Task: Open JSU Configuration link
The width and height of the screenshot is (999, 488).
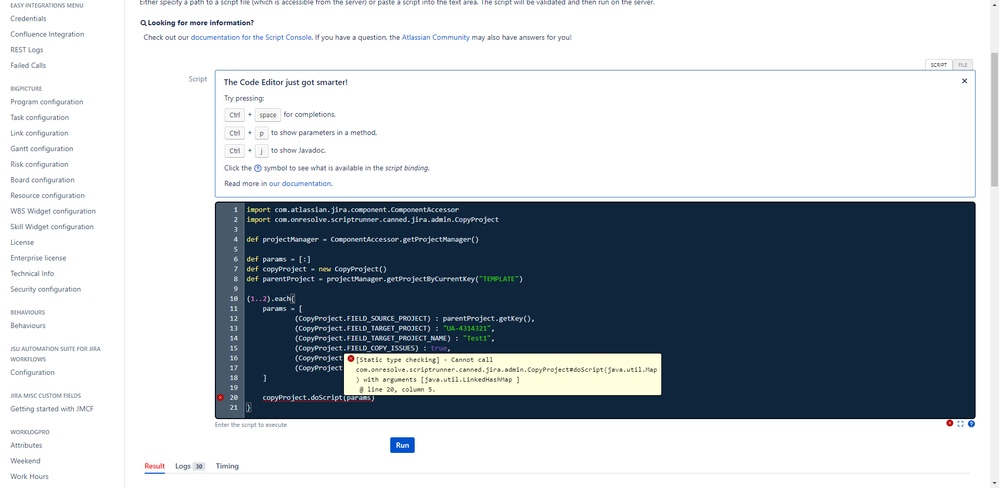Action: pyautogui.click(x=32, y=373)
